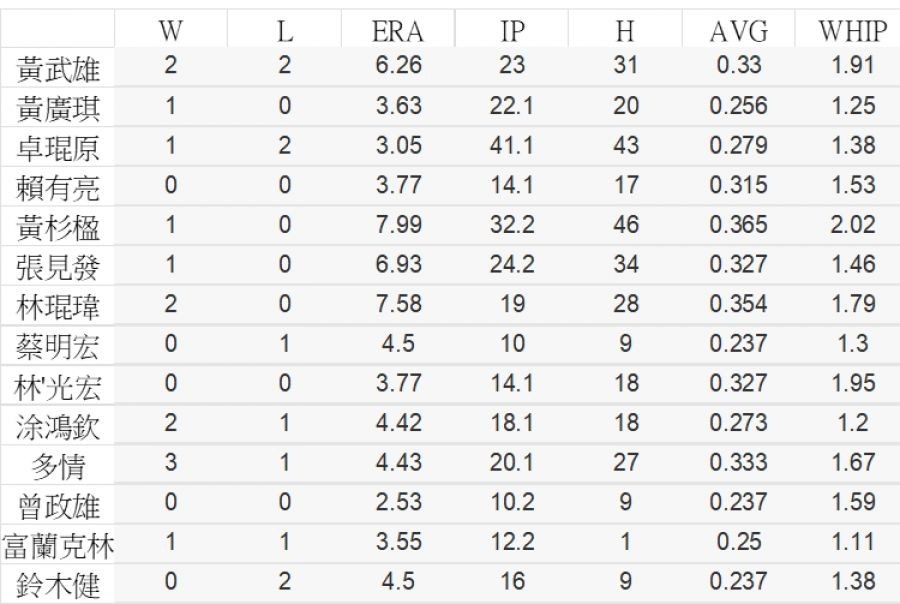Image resolution: width=900 pixels, height=604 pixels.
Task: Click the AVG column header
Action: 738,32
